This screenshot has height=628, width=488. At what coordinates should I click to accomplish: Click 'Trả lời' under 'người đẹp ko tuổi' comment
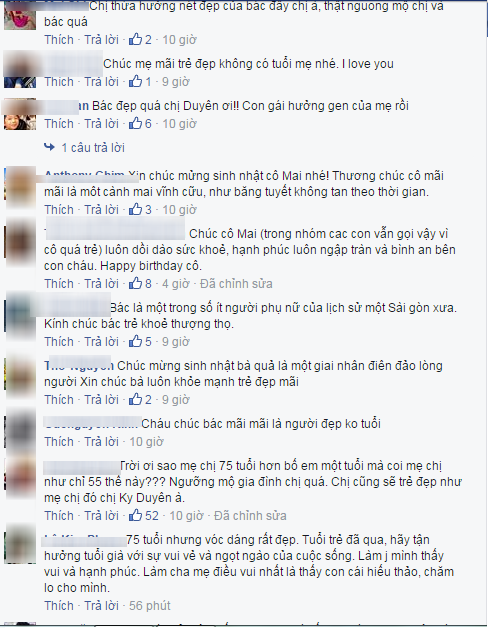tap(101, 441)
